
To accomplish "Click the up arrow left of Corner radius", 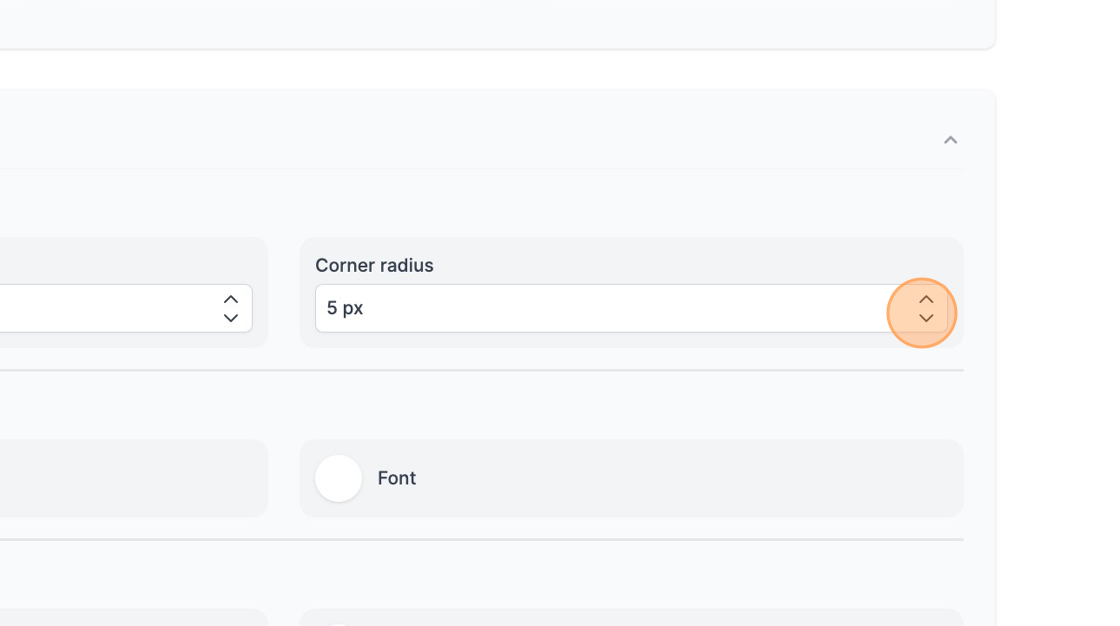I will tap(231, 299).
